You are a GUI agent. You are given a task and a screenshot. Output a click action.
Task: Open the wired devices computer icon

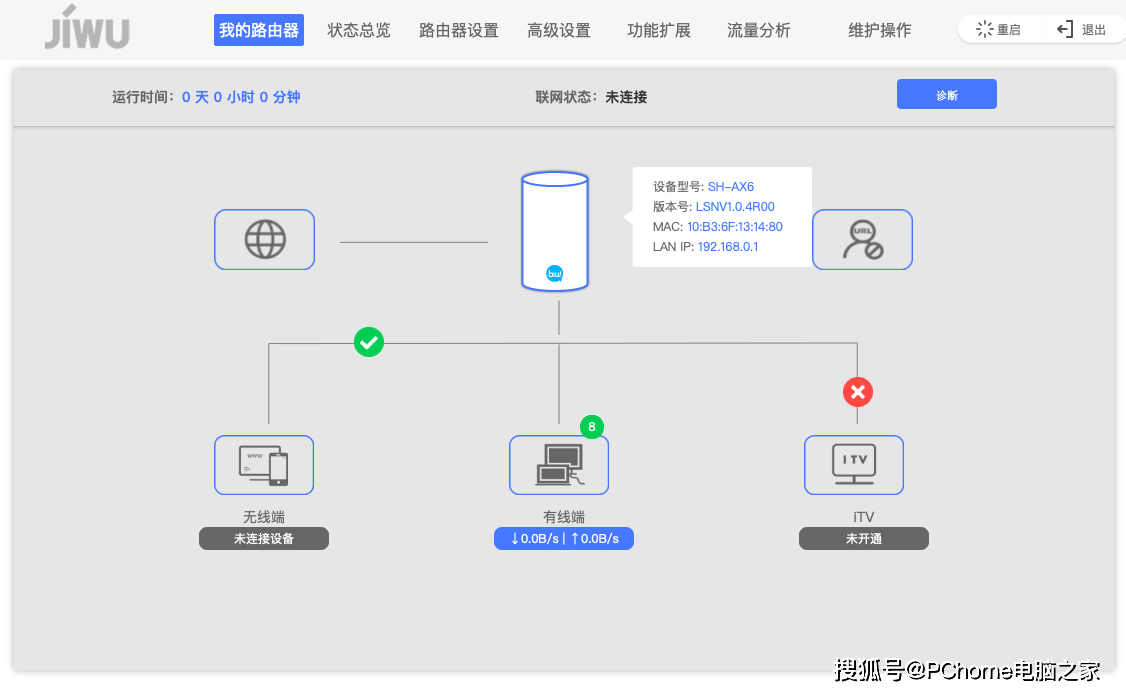click(558, 465)
